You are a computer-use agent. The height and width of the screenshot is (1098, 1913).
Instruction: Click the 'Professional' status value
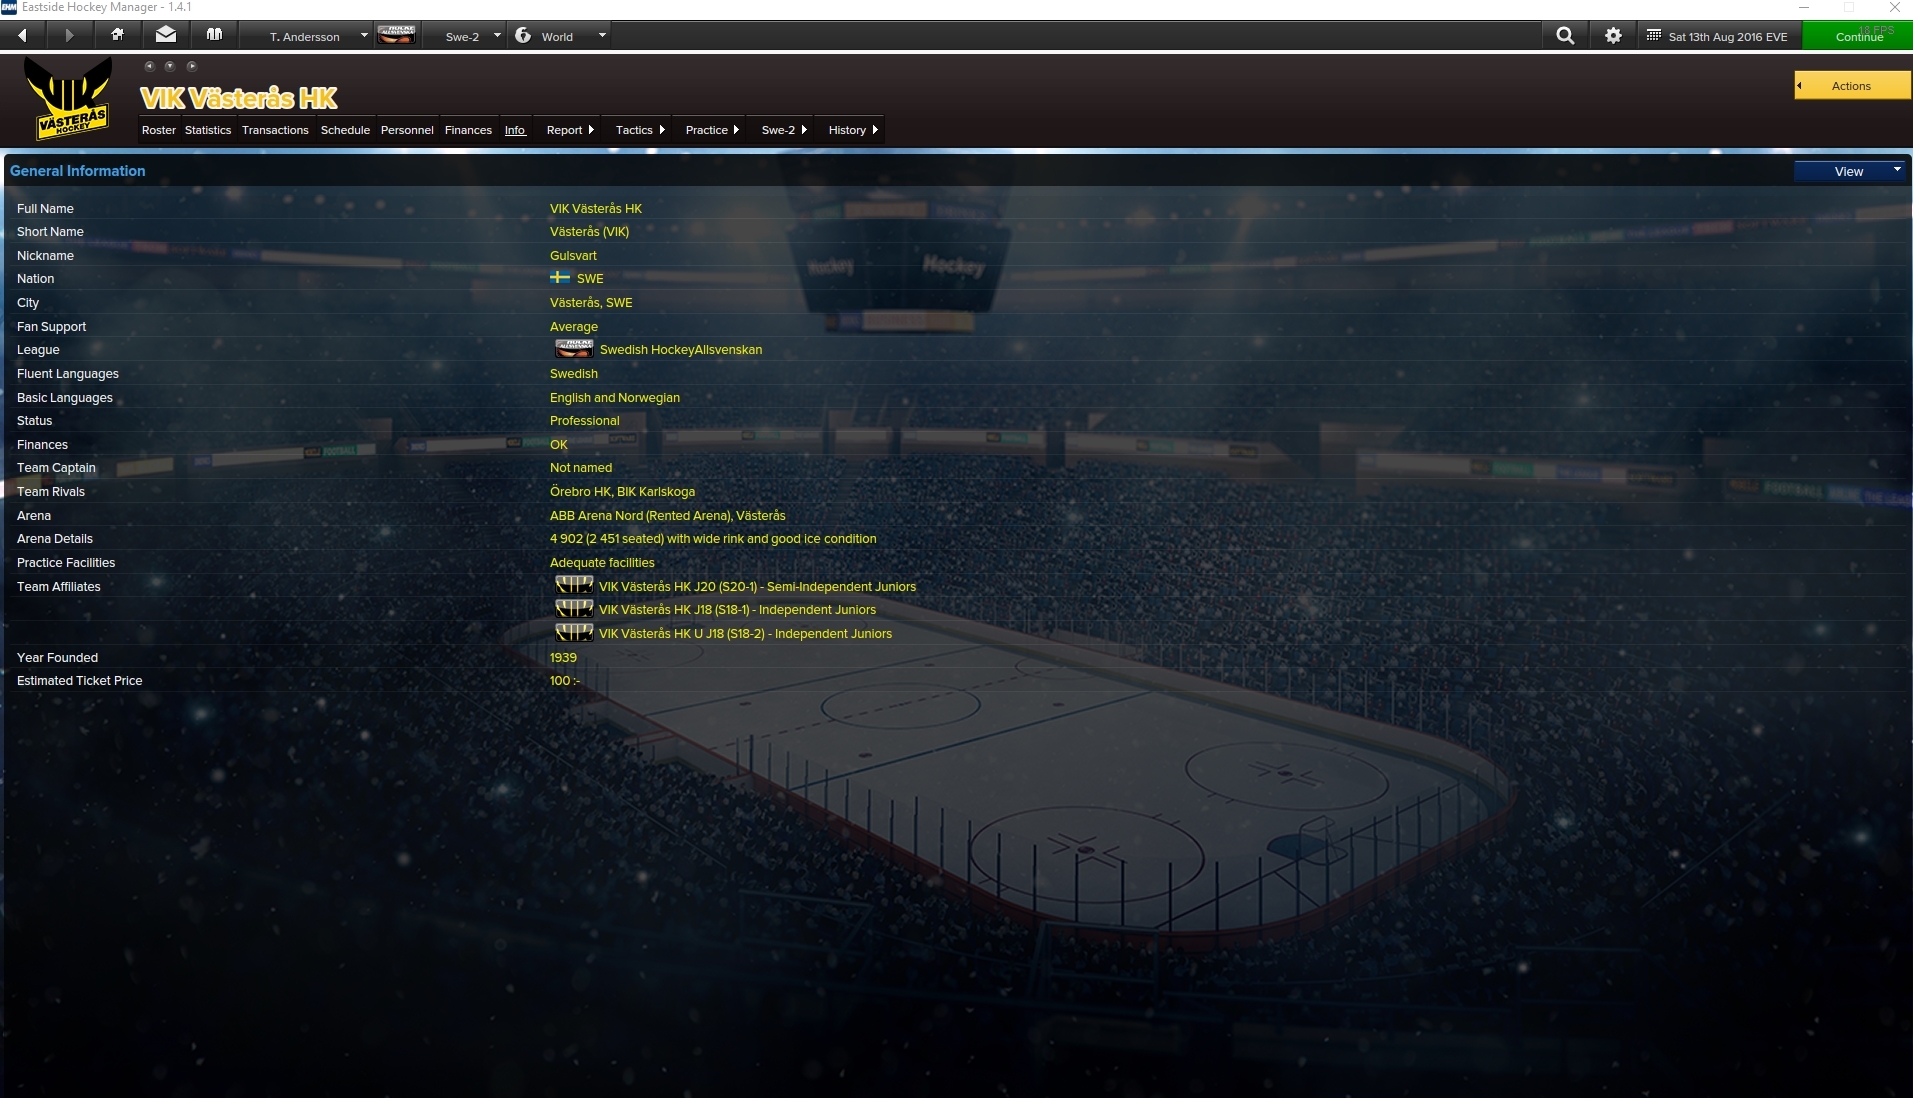pyautogui.click(x=585, y=420)
